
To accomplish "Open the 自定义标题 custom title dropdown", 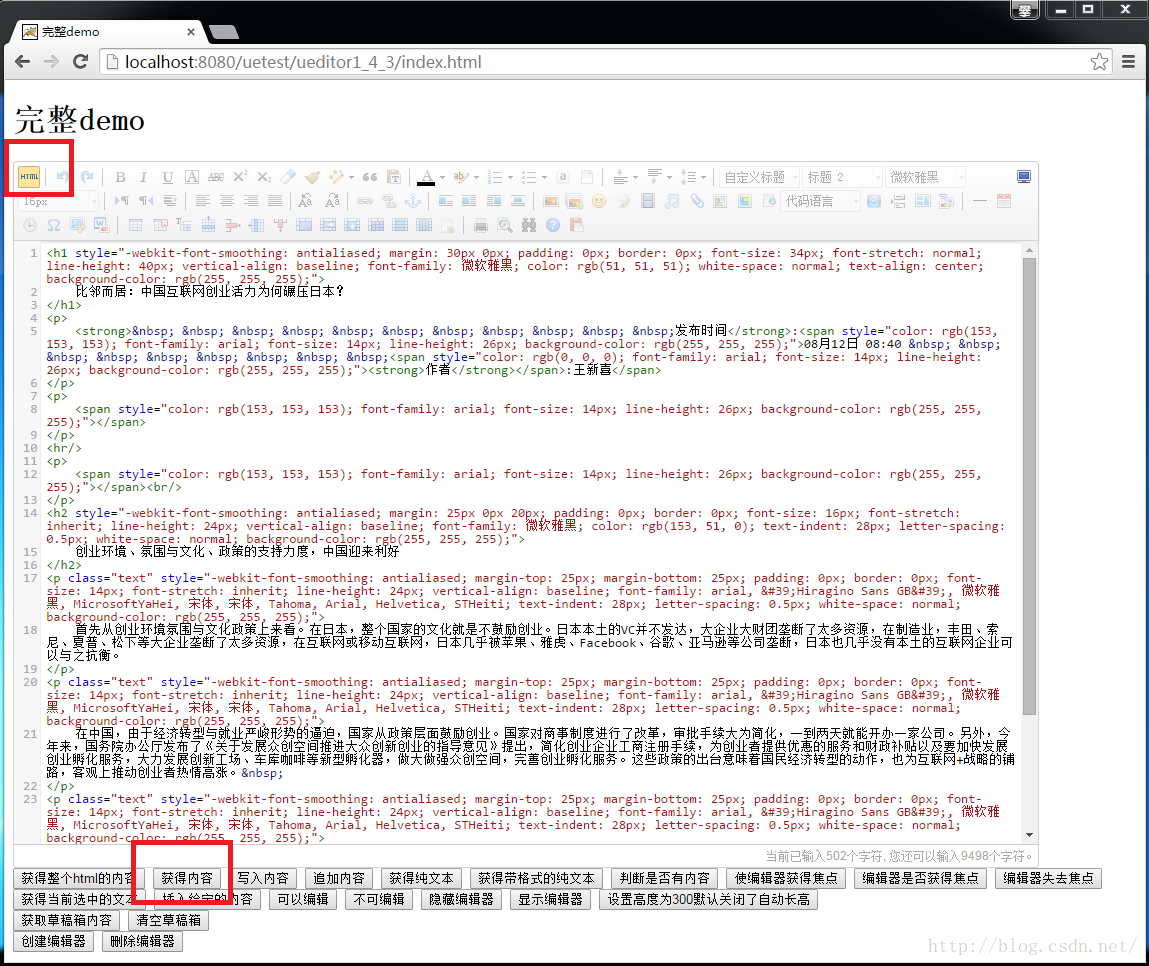I will (760, 177).
